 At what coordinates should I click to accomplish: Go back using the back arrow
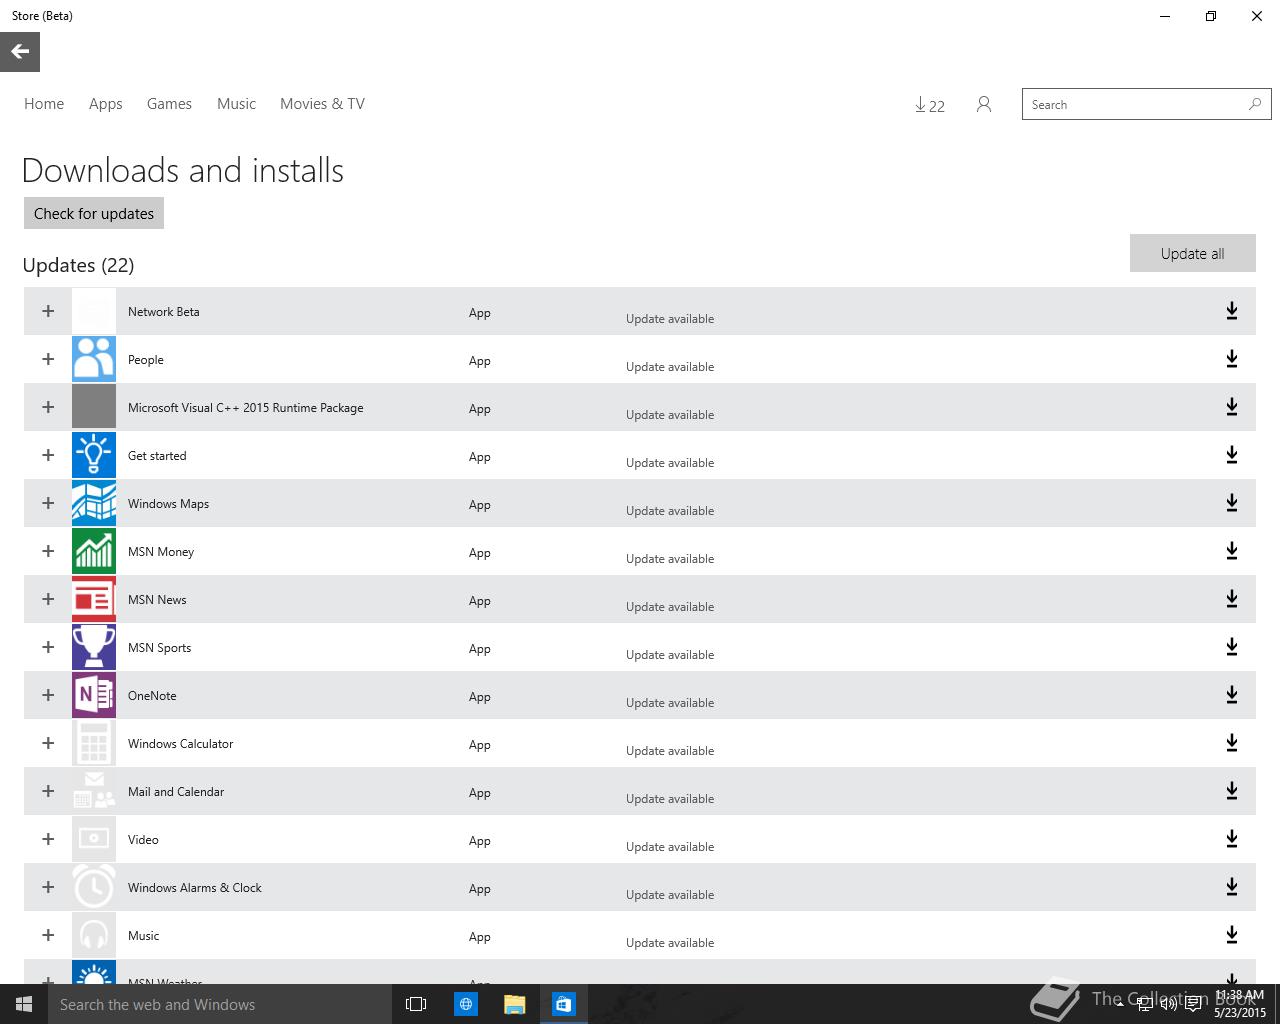click(20, 52)
